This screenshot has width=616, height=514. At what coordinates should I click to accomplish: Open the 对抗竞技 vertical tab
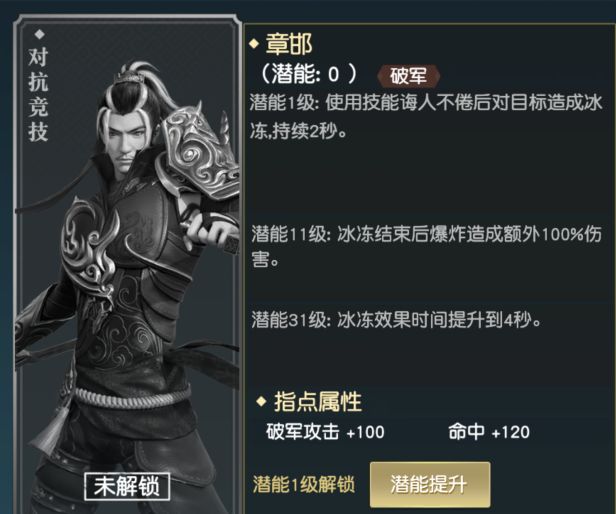click(x=38, y=94)
